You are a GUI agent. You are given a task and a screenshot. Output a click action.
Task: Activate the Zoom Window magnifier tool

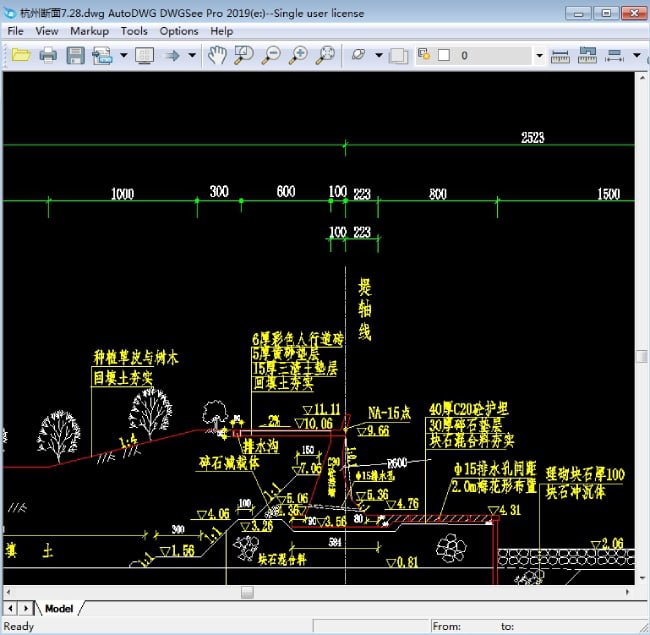pos(243,56)
